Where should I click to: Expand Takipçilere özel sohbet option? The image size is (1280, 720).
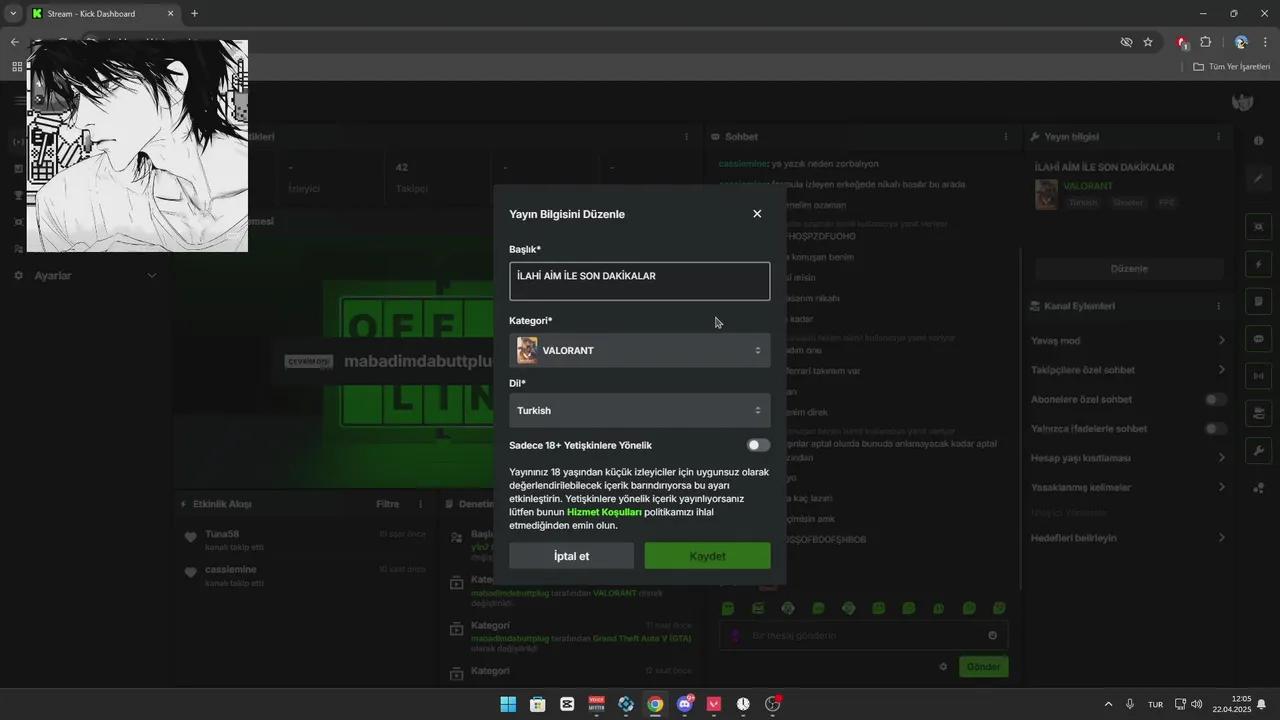(1128, 370)
